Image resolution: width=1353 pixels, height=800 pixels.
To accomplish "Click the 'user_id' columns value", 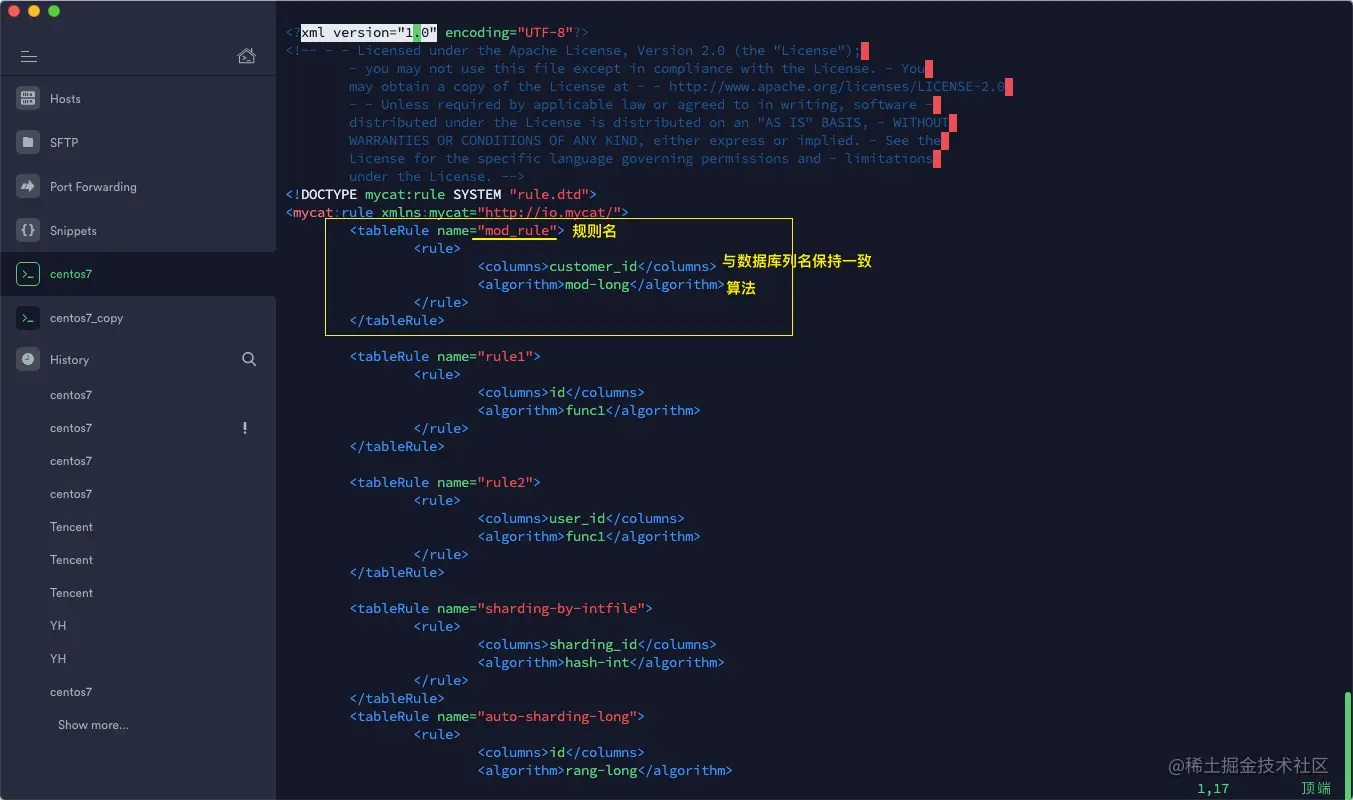I will [577, 519].
